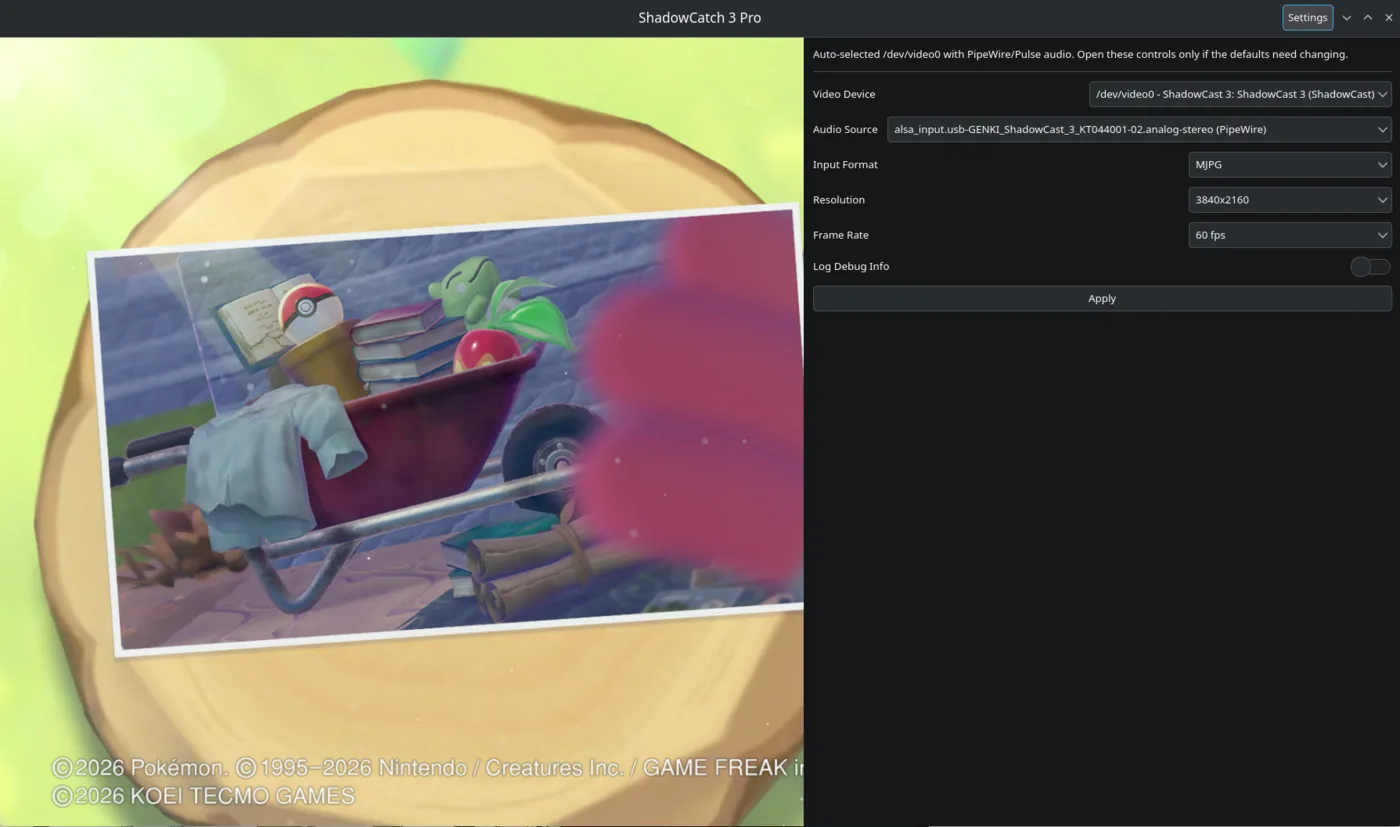This screenshot has width=1400, height=827.
Task: Open the Video Device dropdown
Action: click(1240, 94)
